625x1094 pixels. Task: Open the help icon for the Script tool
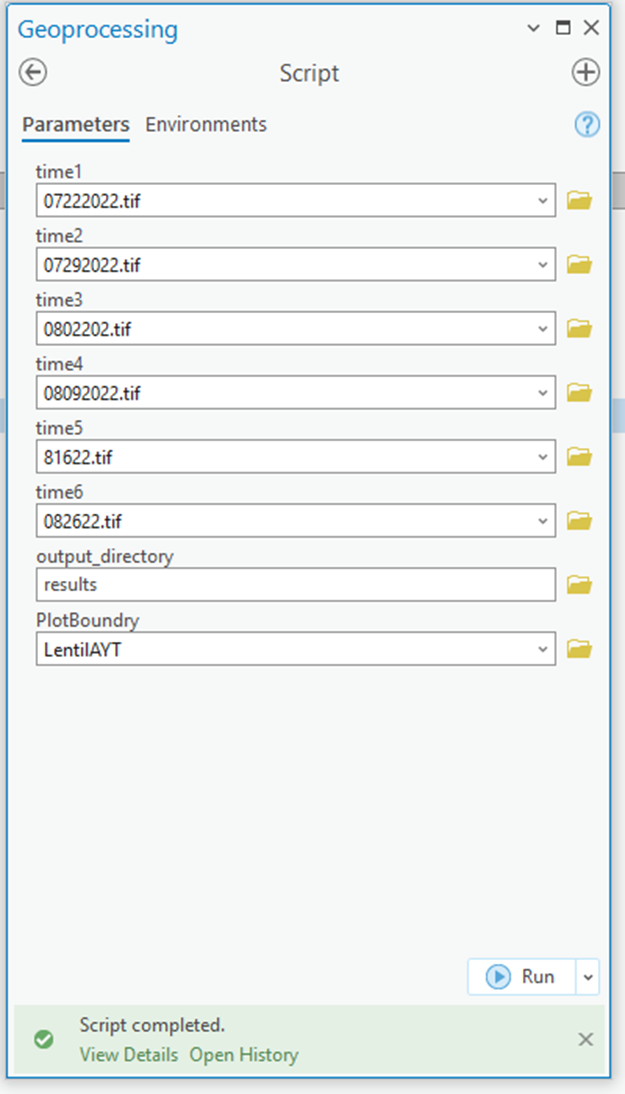pos(588,124)
